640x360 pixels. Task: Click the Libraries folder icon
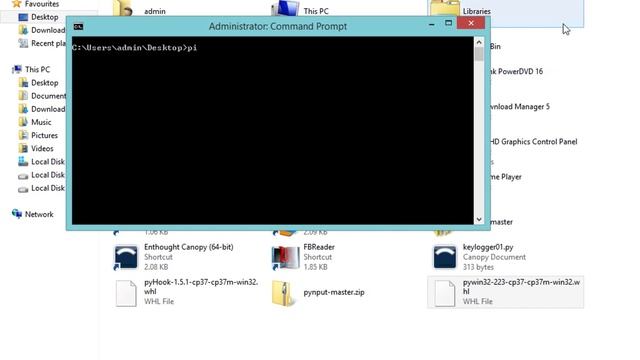tap(444, 8)
